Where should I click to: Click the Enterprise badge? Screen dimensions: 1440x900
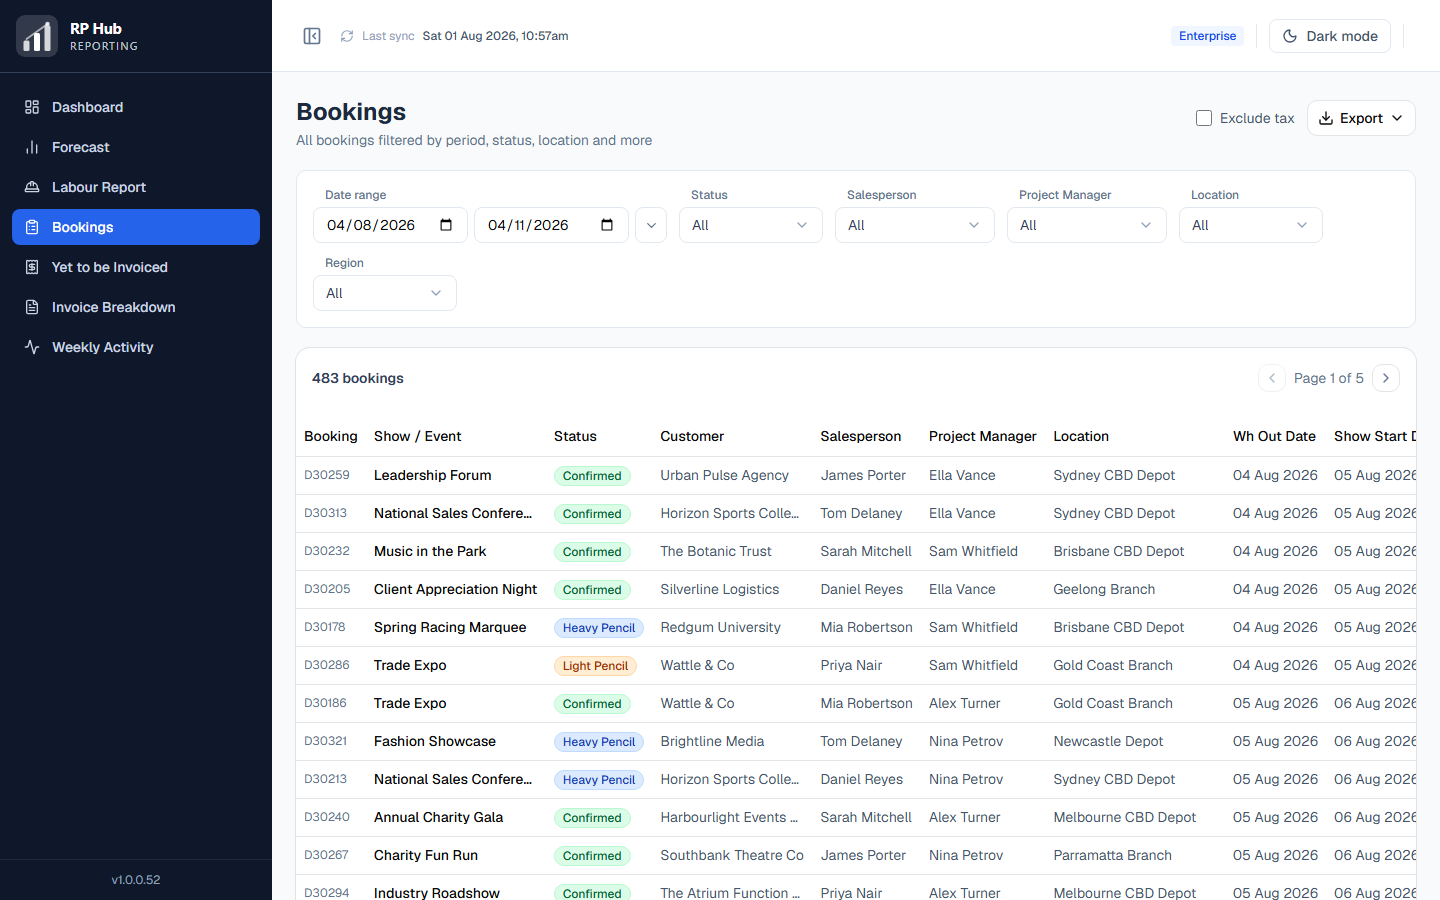point(1207,36)
